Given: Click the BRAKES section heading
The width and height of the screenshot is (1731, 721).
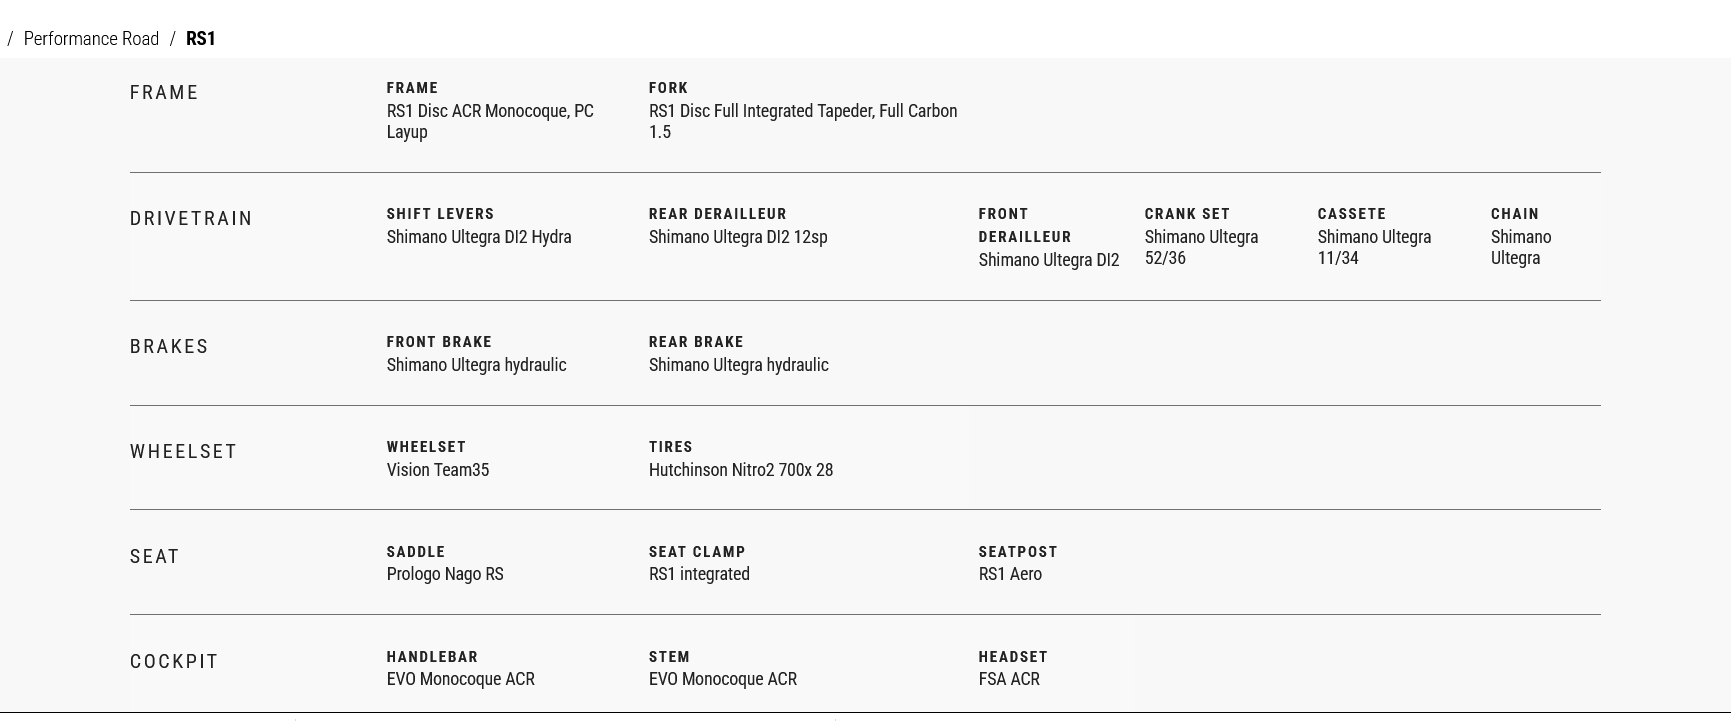Looking at the screenshot, I should pos(169,347).
